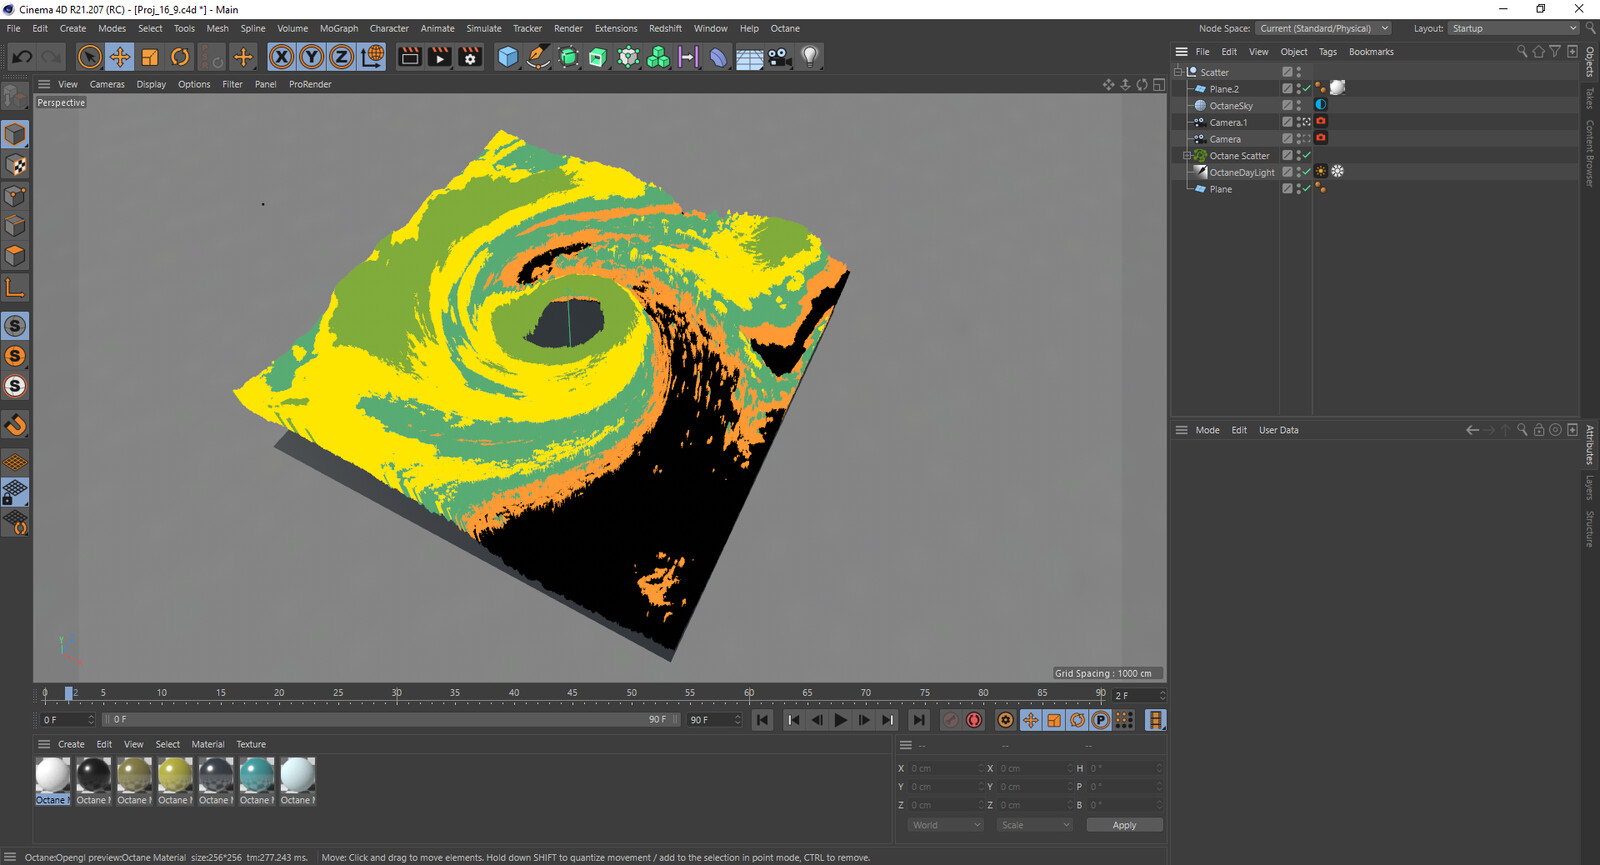The image size is (1600, 865).
Task: Open the Layout Startup dropdown
Action: (1513, 28)
